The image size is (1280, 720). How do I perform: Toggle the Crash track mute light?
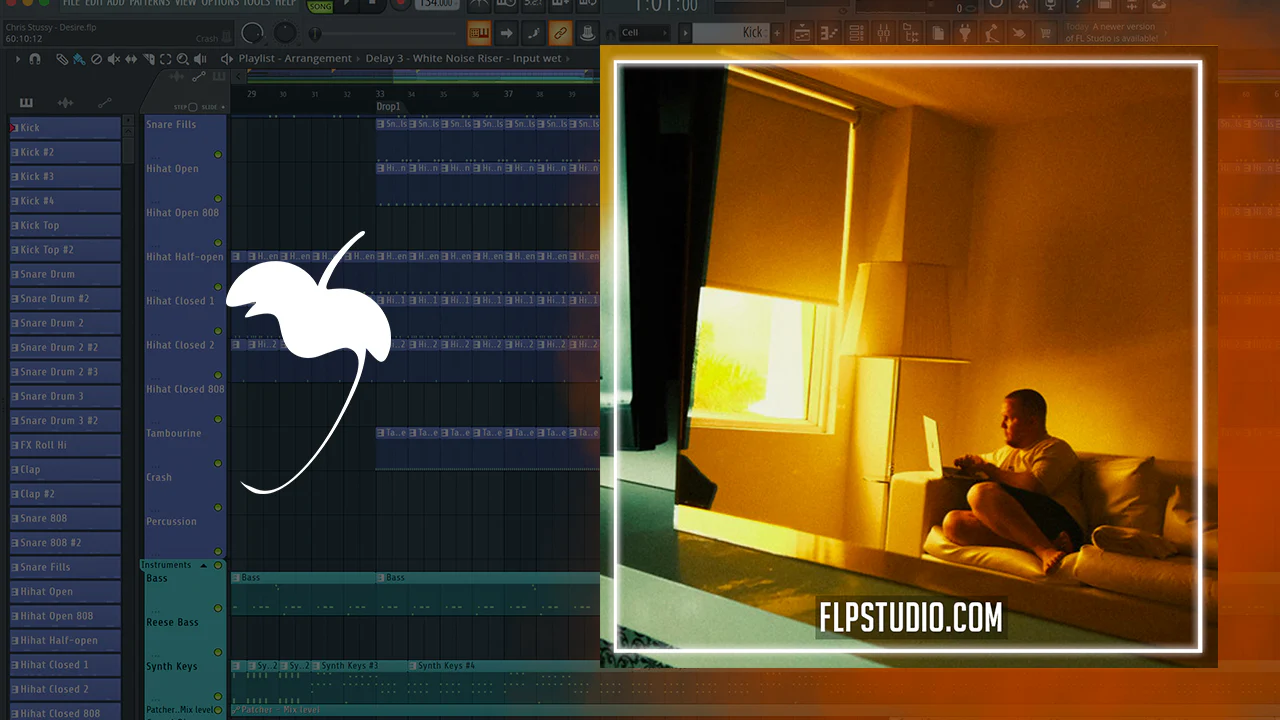coord(218,507)
